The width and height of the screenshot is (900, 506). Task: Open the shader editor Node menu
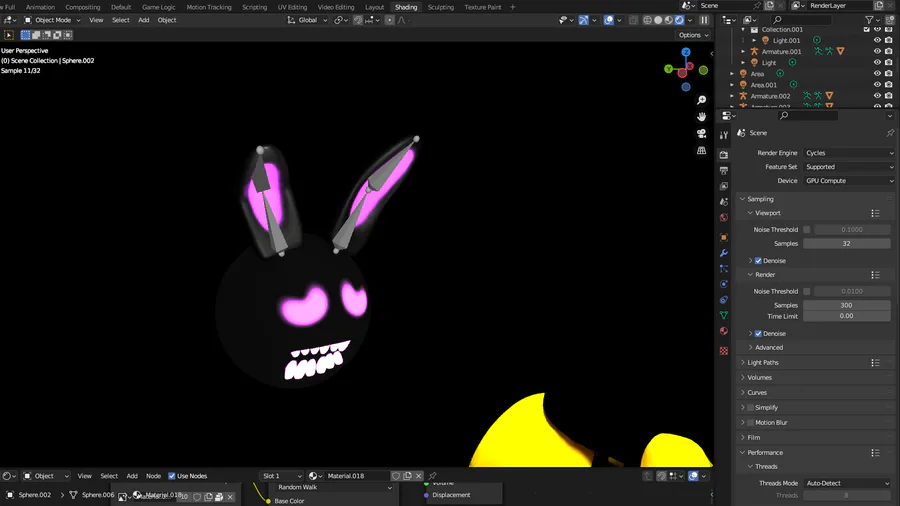[153, 476]
